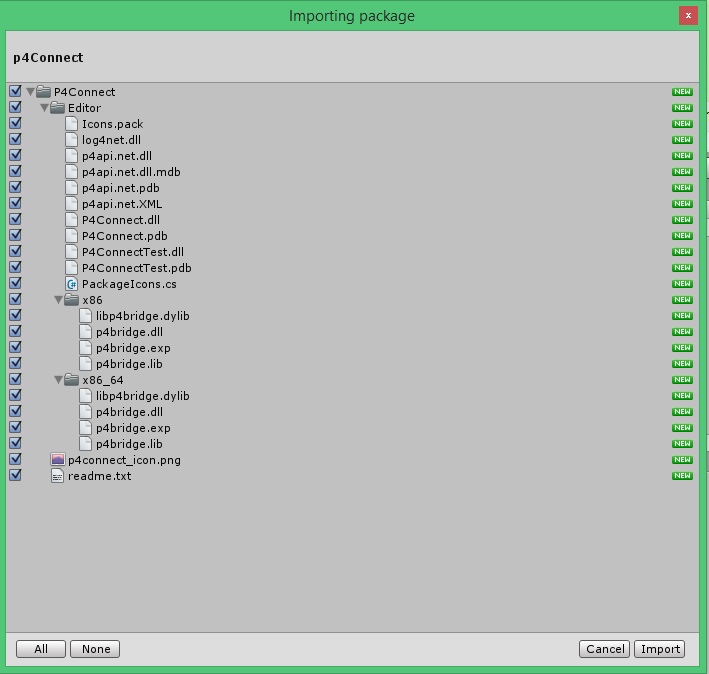The height and width of the screenshot is (674, 709).
Task: Click the x86 folder icon
Action: coord(71,300)
